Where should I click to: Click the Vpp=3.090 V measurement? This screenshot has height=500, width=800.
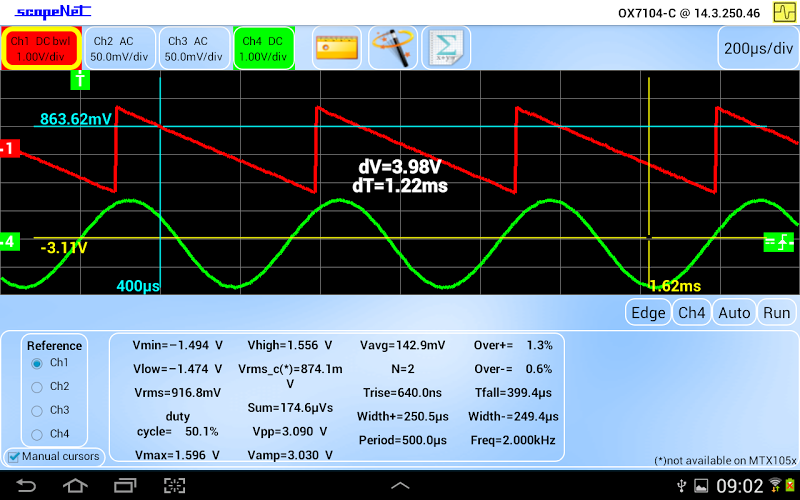[x=290, y=432]
